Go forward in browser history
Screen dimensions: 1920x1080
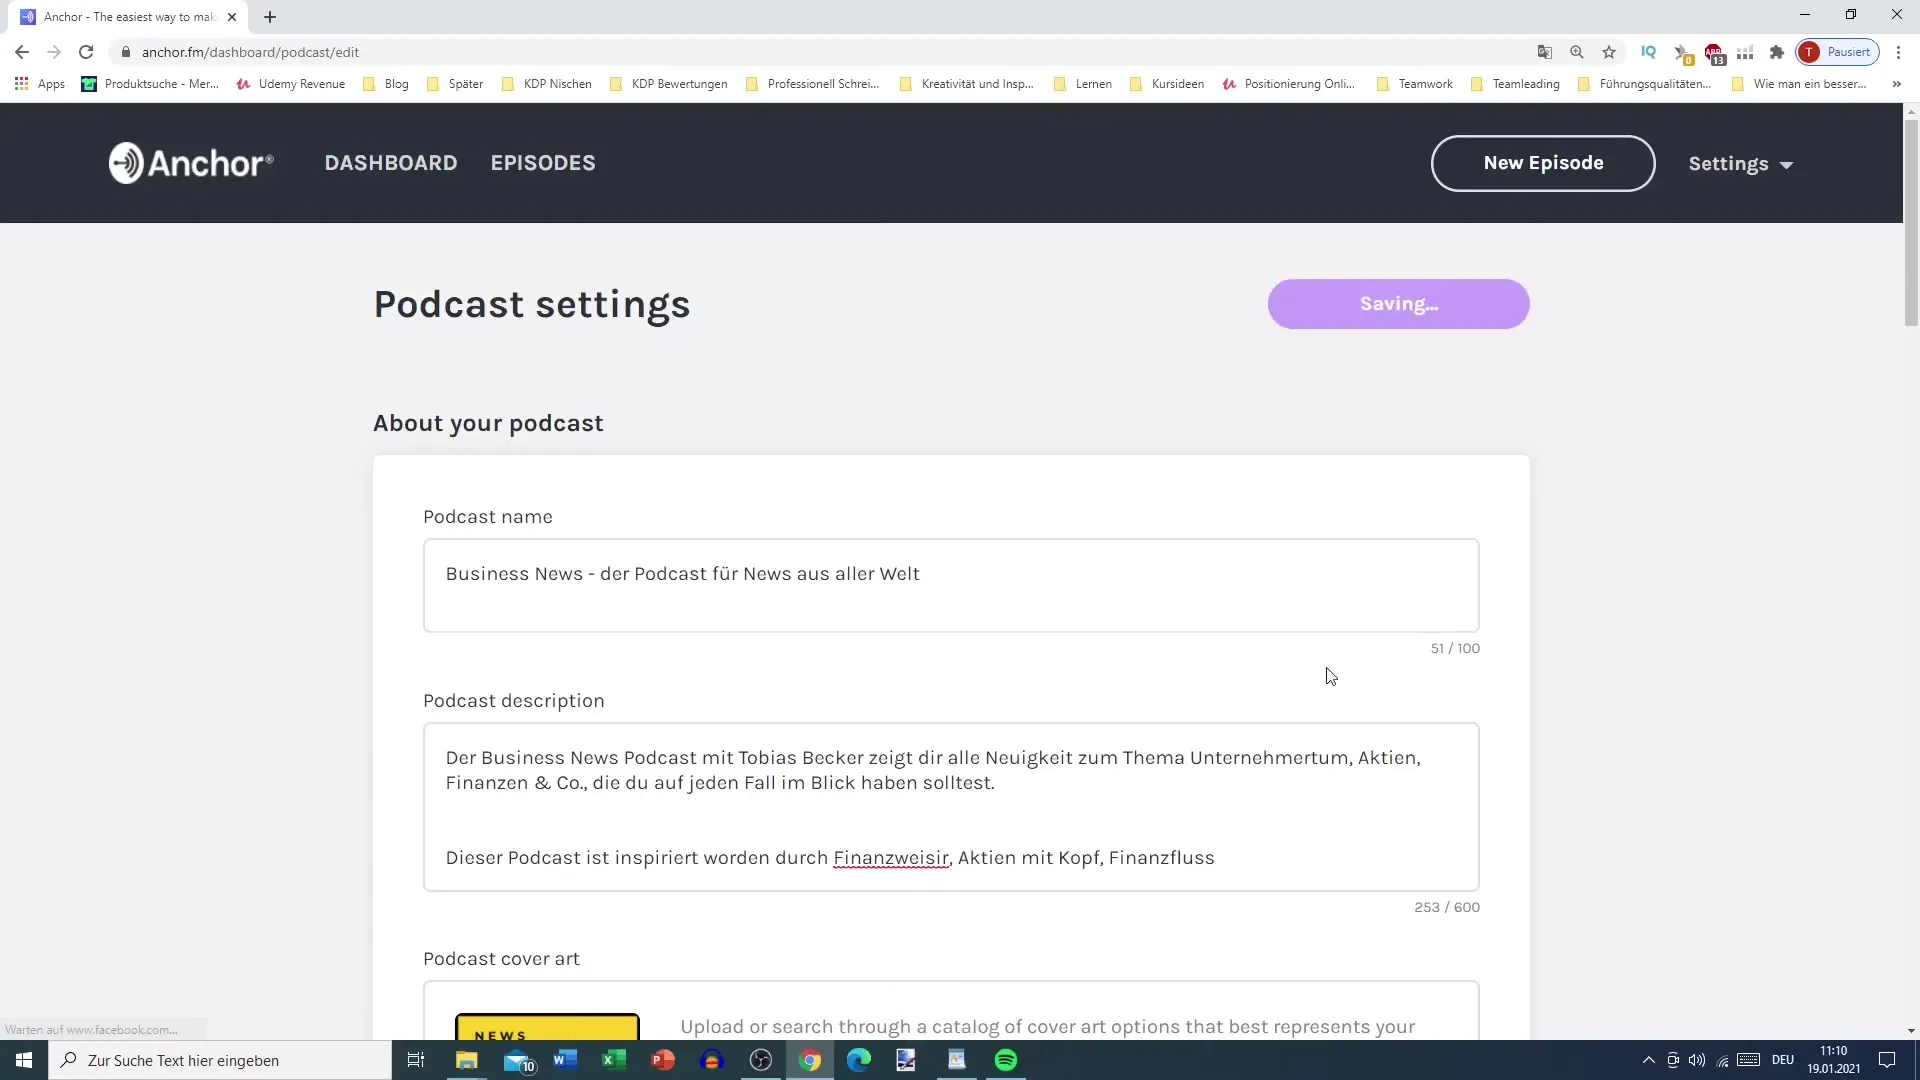[x=54, y=52]
